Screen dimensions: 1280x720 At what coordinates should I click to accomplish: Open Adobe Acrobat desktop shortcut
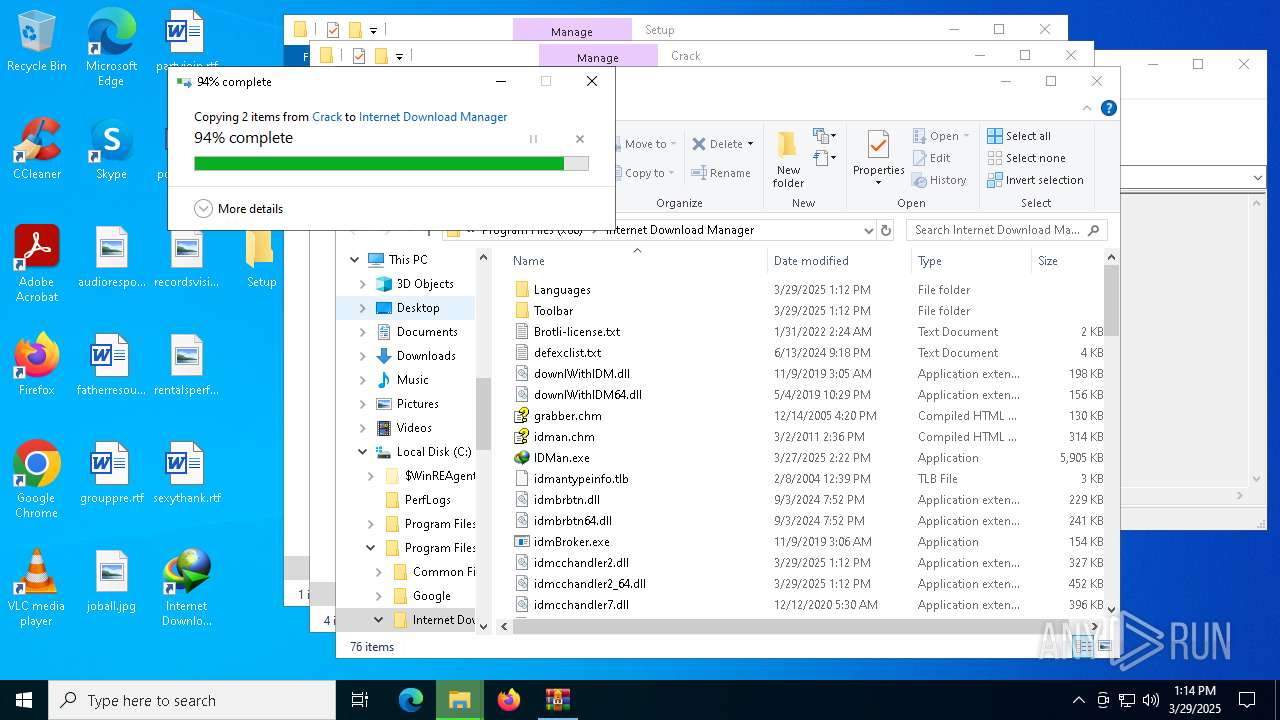click(x=37, y=263)
